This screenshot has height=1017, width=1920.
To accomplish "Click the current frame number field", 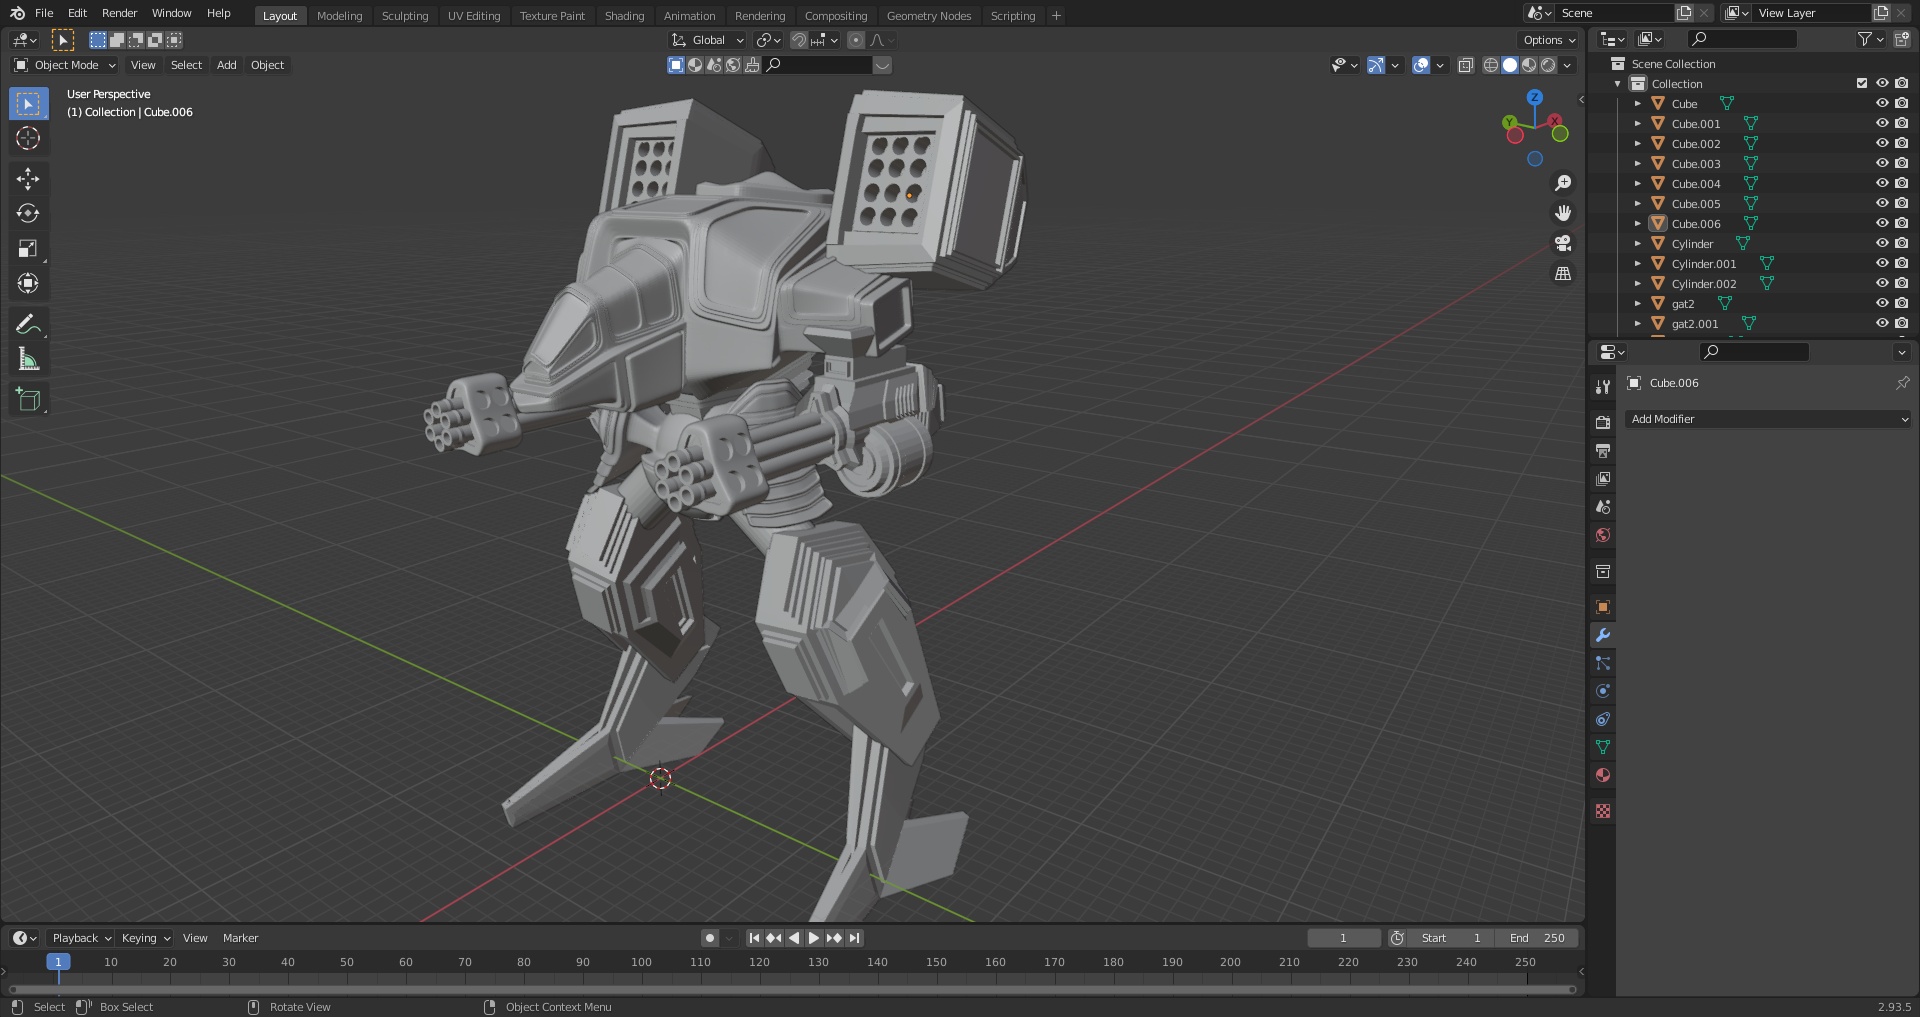I will click(x=1343, y=938).
